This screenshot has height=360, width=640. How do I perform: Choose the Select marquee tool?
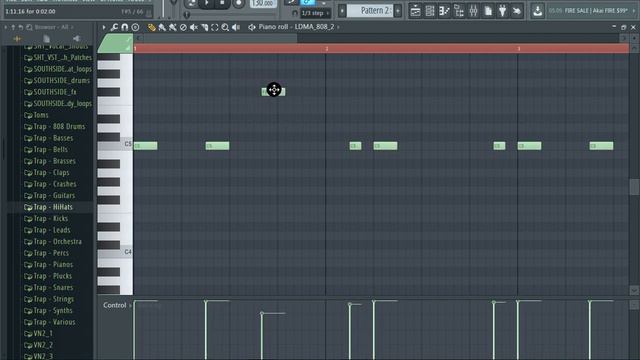click(x=215, y=27)
